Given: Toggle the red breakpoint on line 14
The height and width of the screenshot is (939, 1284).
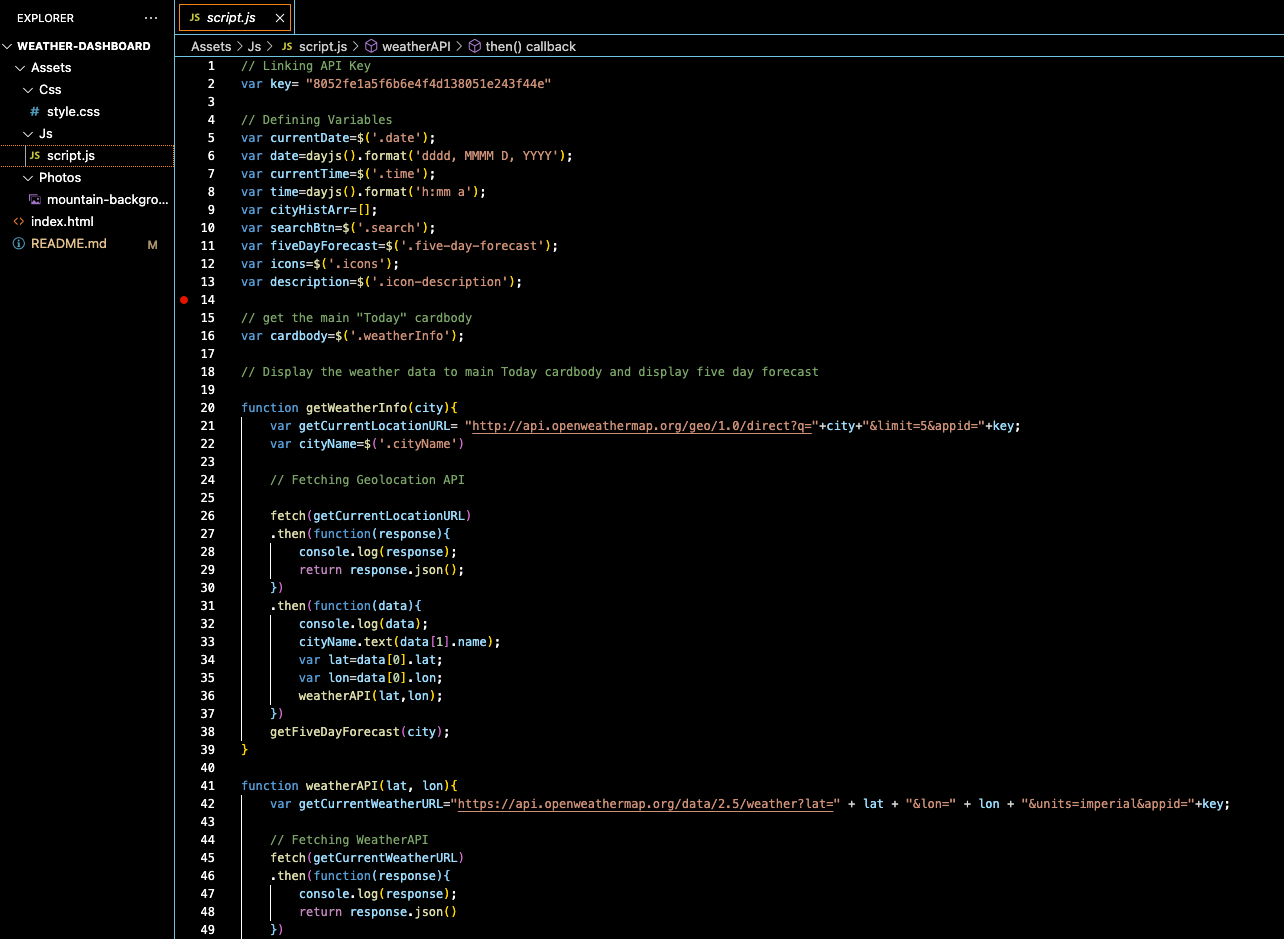Looking at the screenshot, I should [184, 300].
